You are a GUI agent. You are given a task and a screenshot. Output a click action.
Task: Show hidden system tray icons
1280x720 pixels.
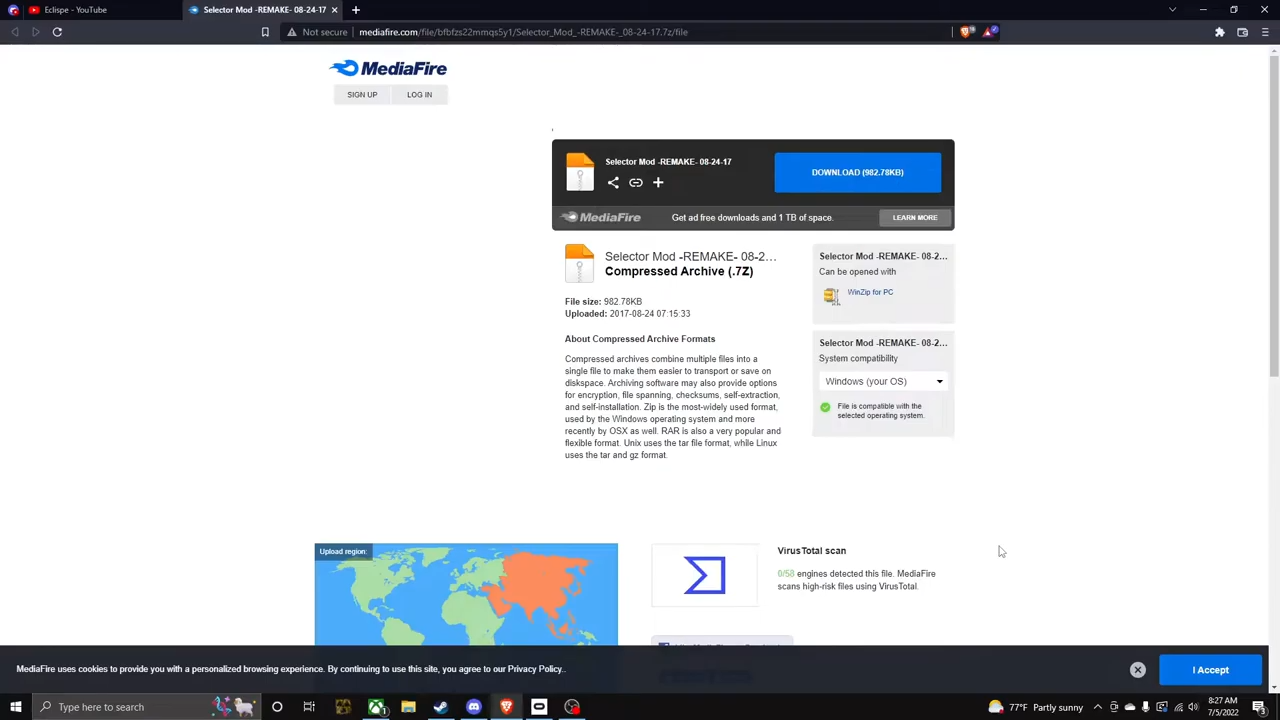point(1097,707)
